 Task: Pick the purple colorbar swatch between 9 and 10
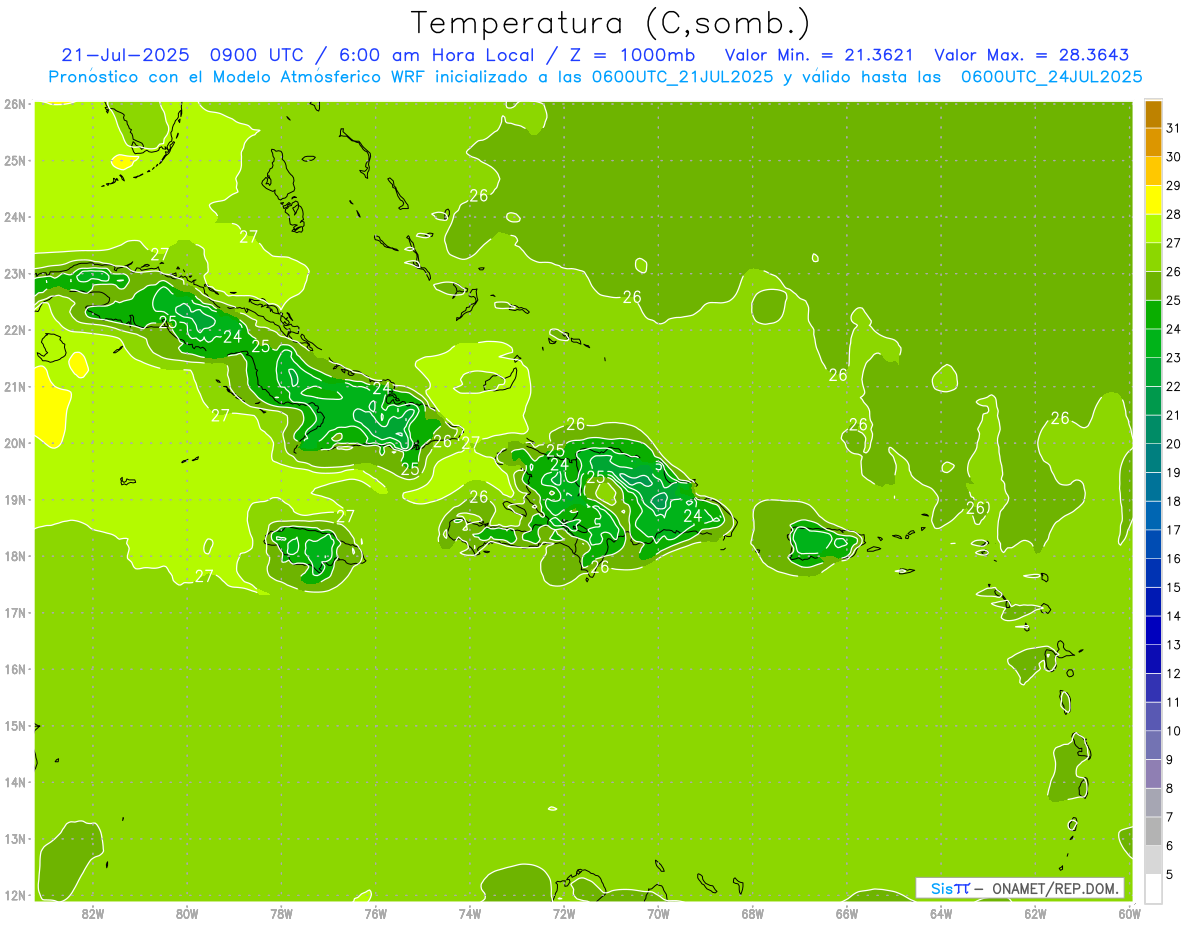tap(1153, 745)
